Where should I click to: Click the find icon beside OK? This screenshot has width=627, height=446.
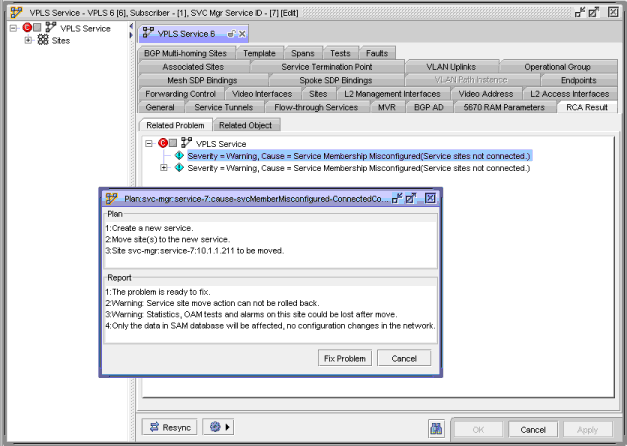pos(436,428)
